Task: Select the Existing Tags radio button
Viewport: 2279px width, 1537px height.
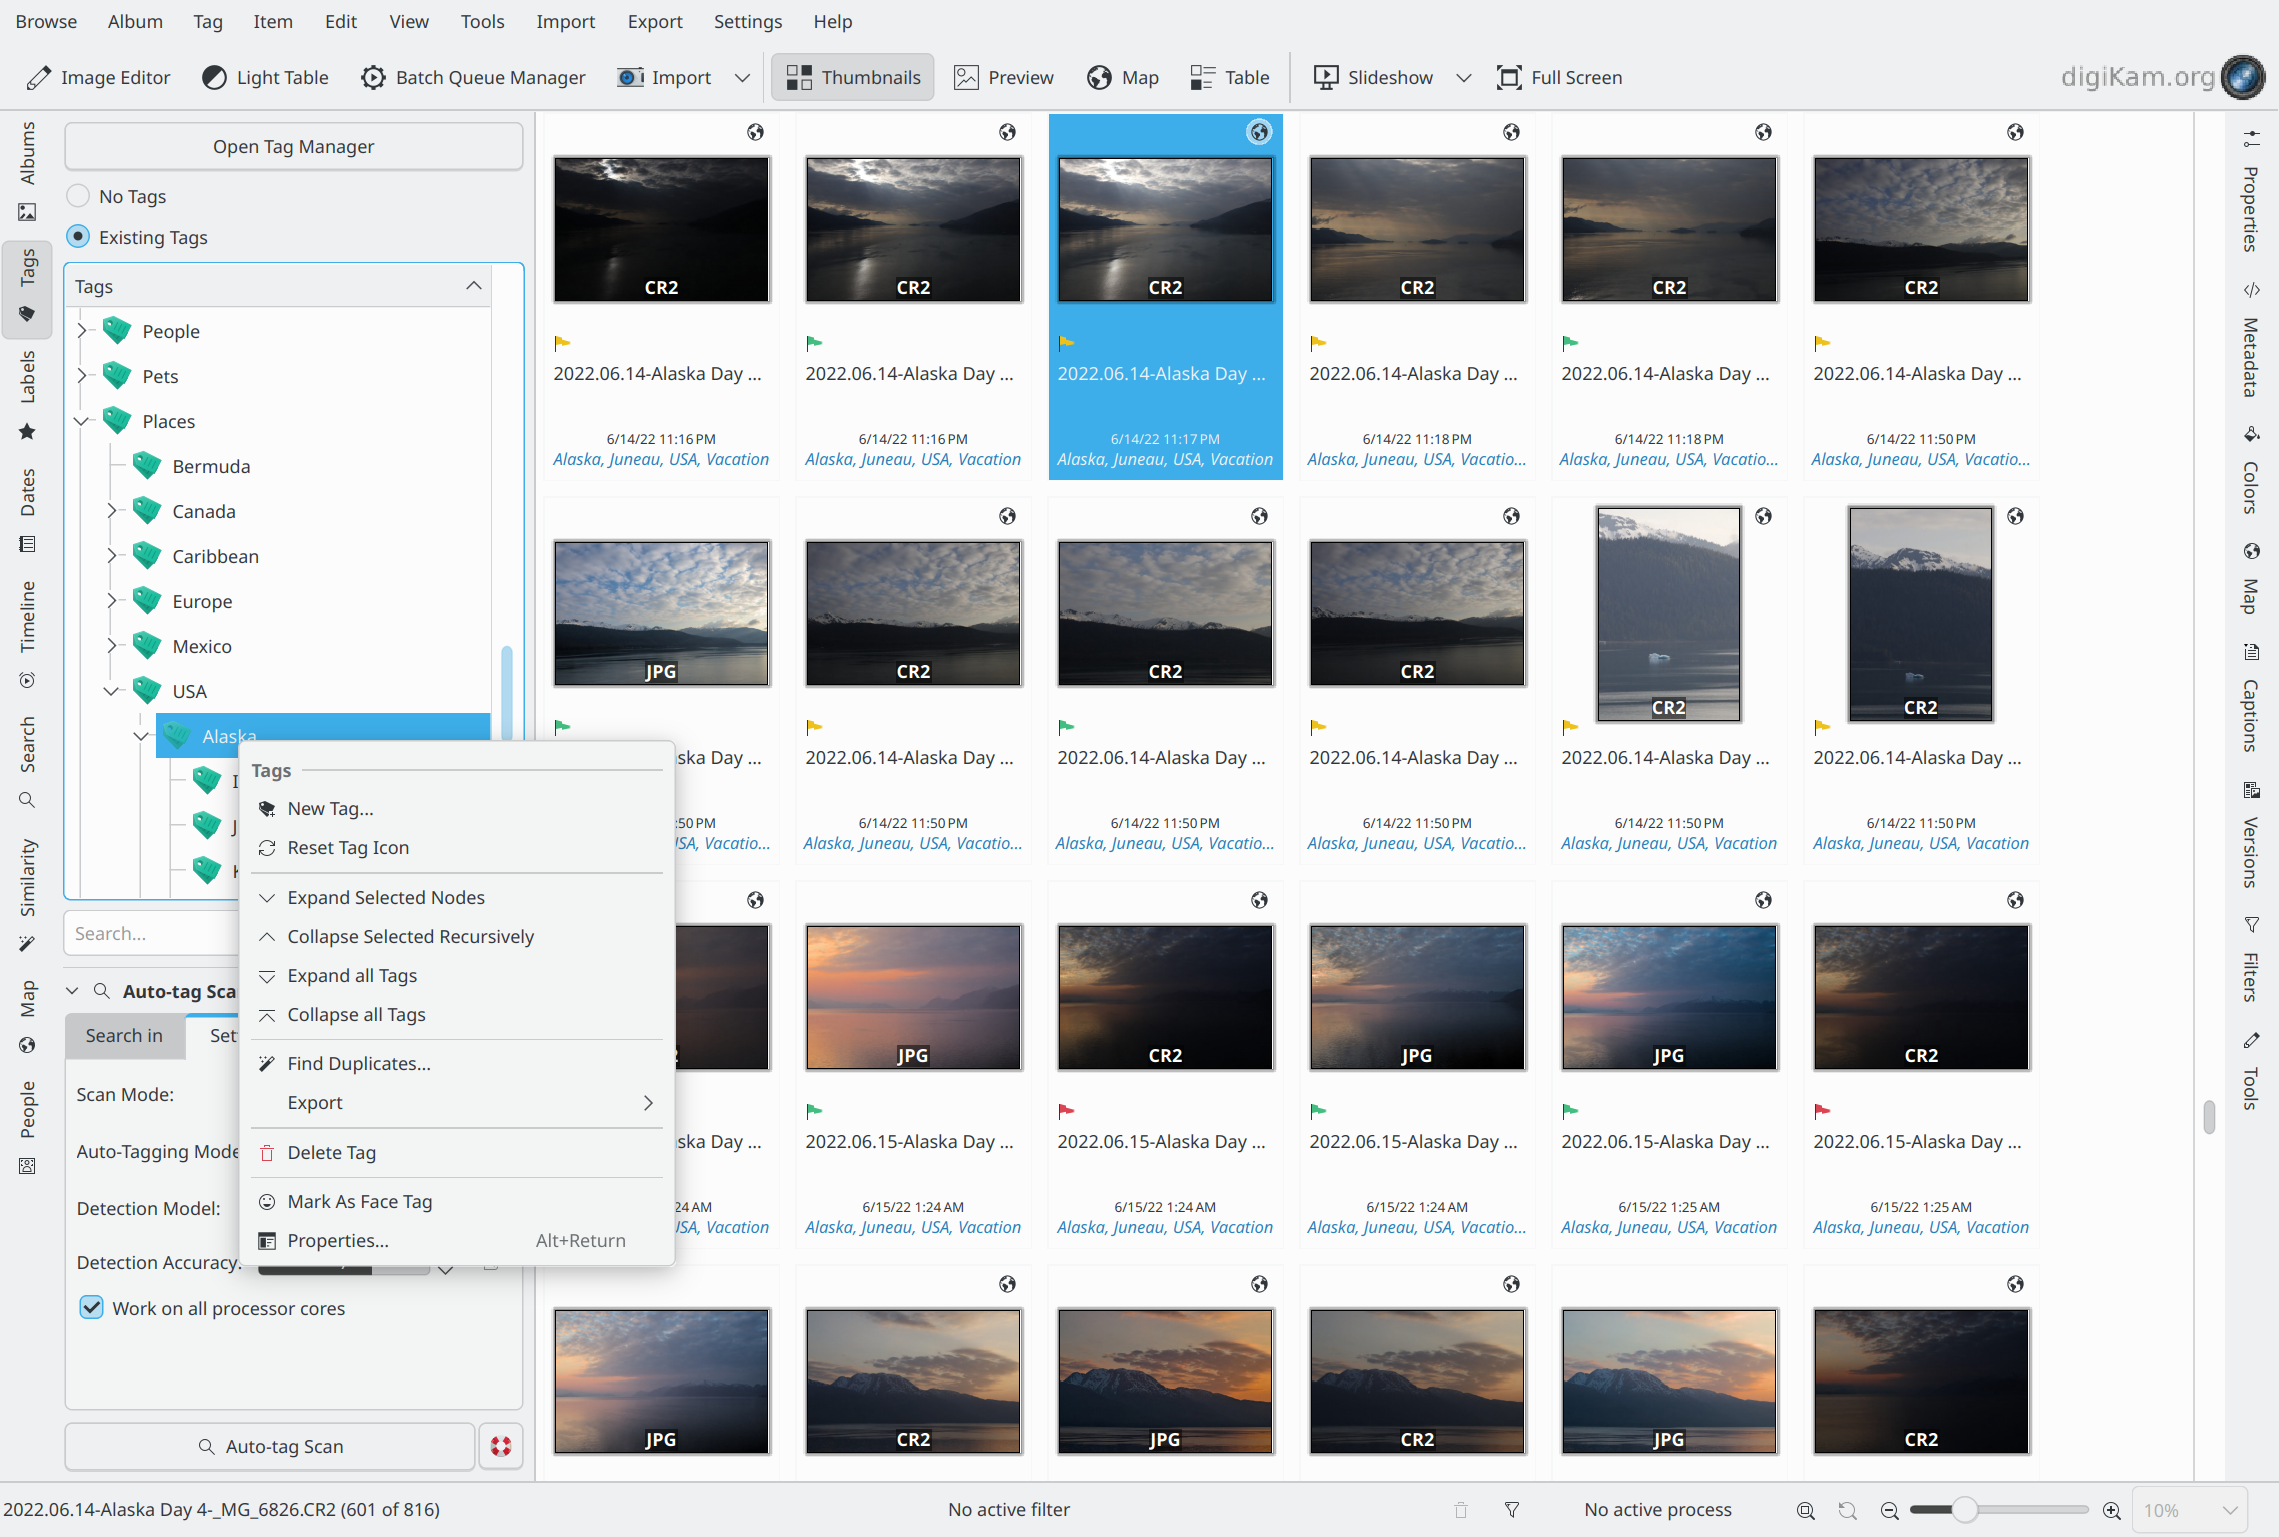Action: 78,237
